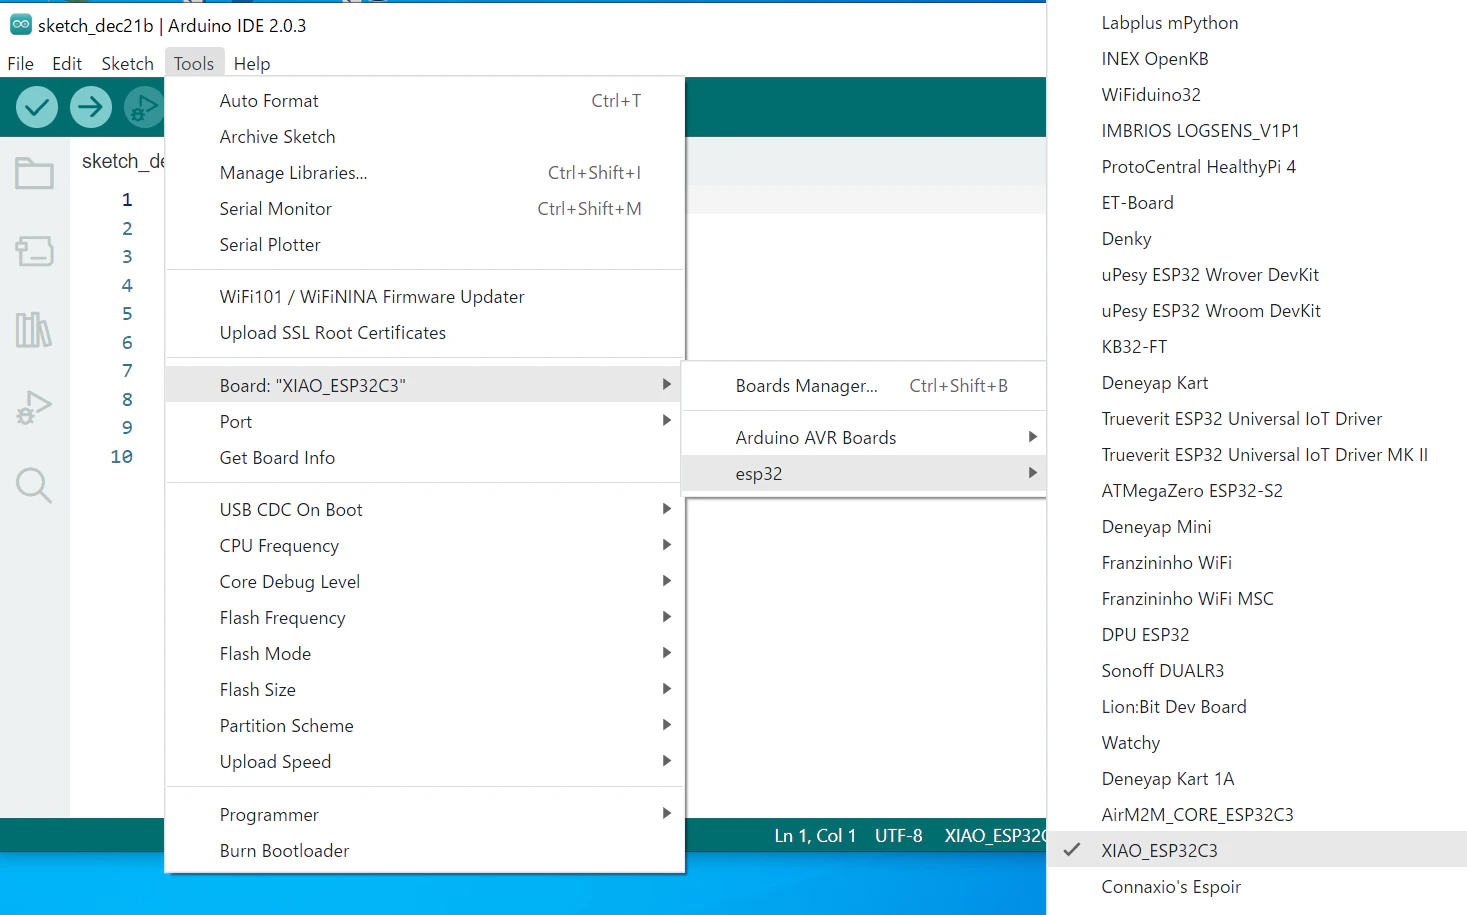Screen dimensions: 1467x915
Task: Select the Watchy board
Action: pos(1257,742)
